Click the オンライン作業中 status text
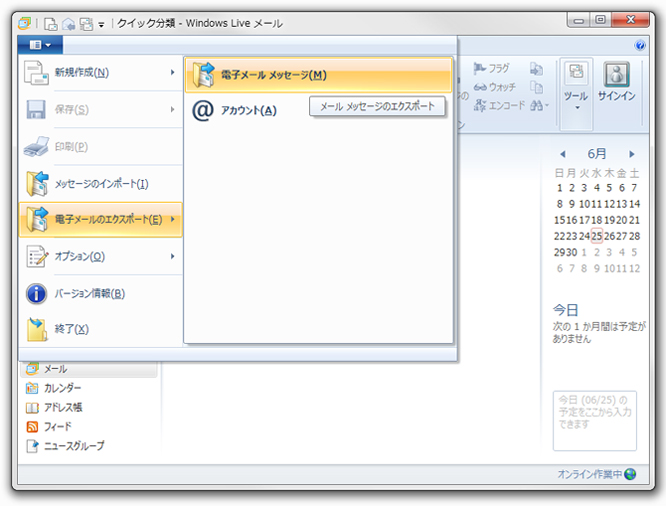666x506 pixels. tap(590, 474)
